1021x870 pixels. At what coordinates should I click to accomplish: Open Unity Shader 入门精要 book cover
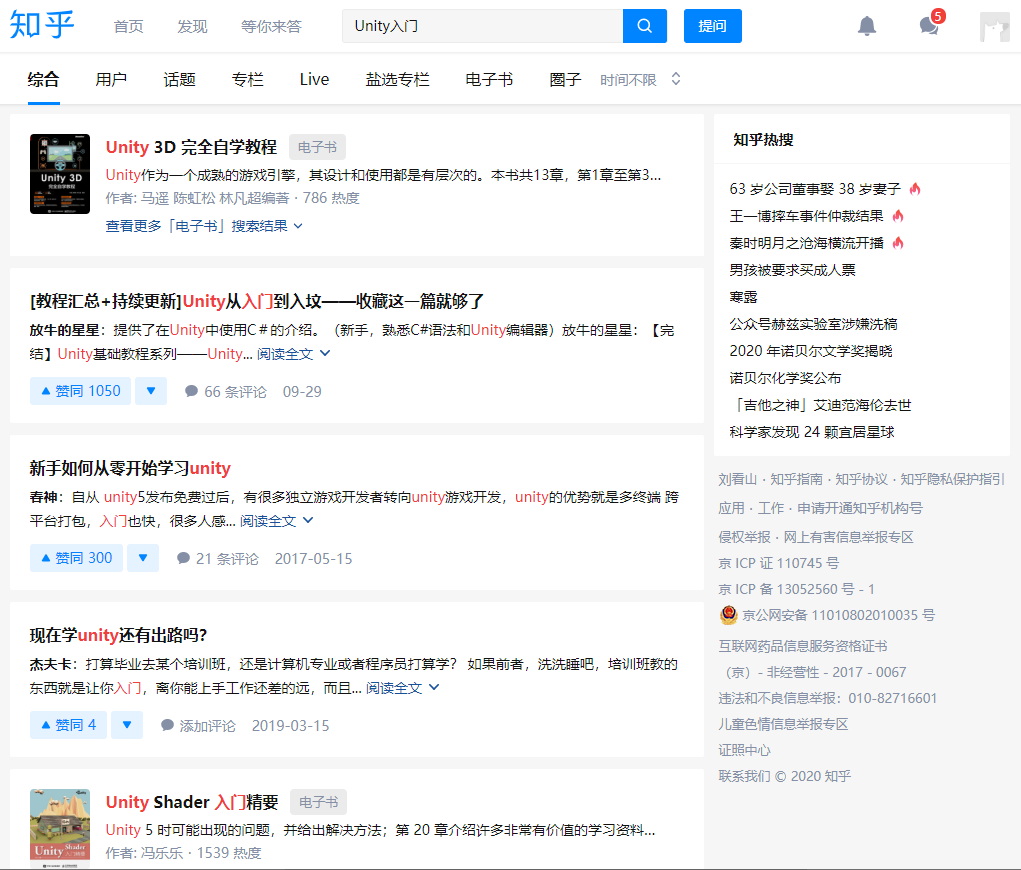(x=60, y=828)
